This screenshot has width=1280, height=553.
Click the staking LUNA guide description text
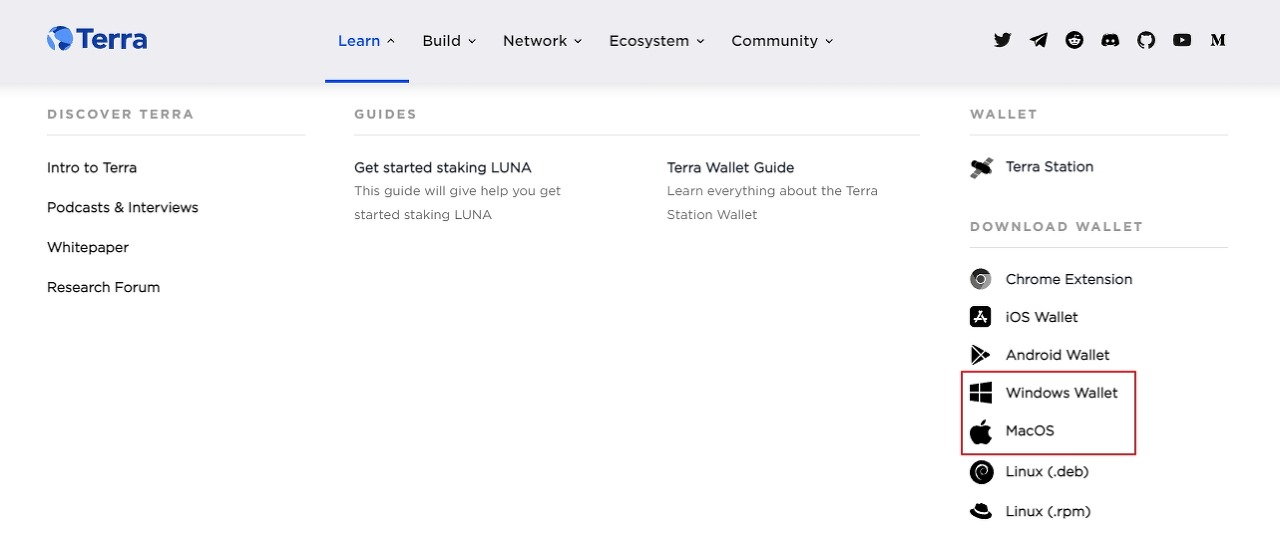[x=458, y=203]
